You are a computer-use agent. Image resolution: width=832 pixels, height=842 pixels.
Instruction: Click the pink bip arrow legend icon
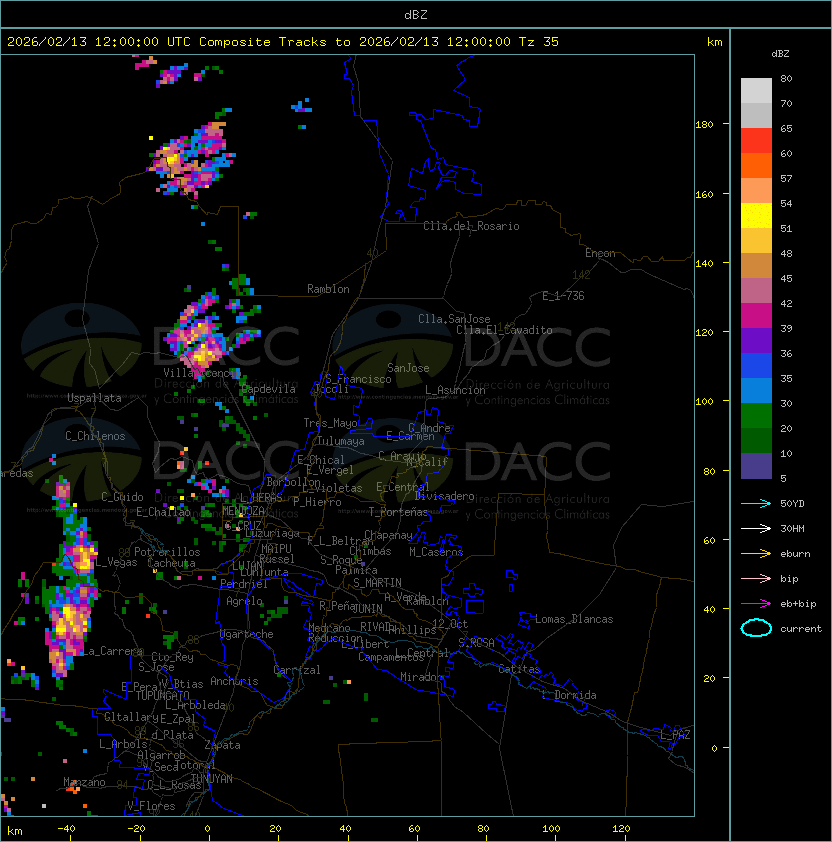(756, 578)
